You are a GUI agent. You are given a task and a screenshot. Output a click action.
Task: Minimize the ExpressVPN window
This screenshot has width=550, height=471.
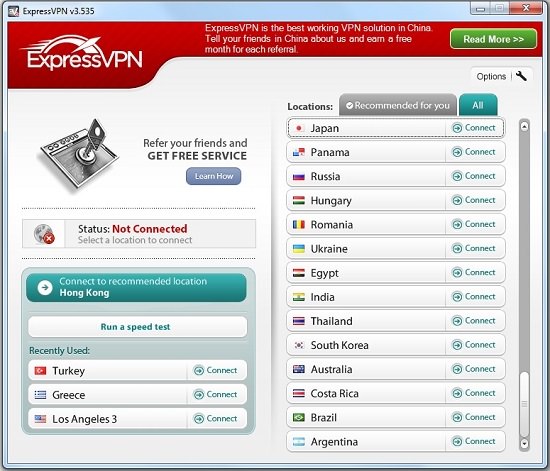(480, 8)
